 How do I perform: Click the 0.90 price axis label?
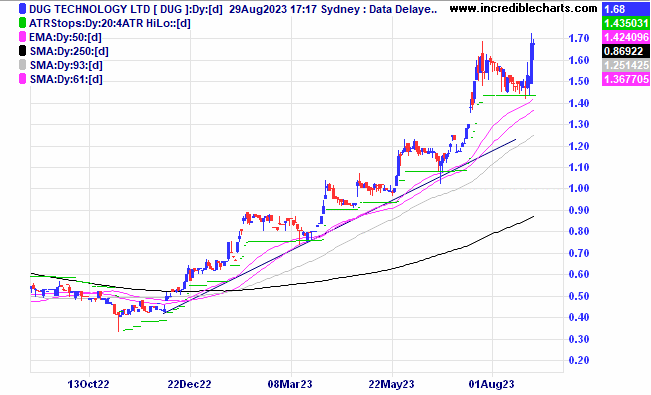tap(578, 210)
